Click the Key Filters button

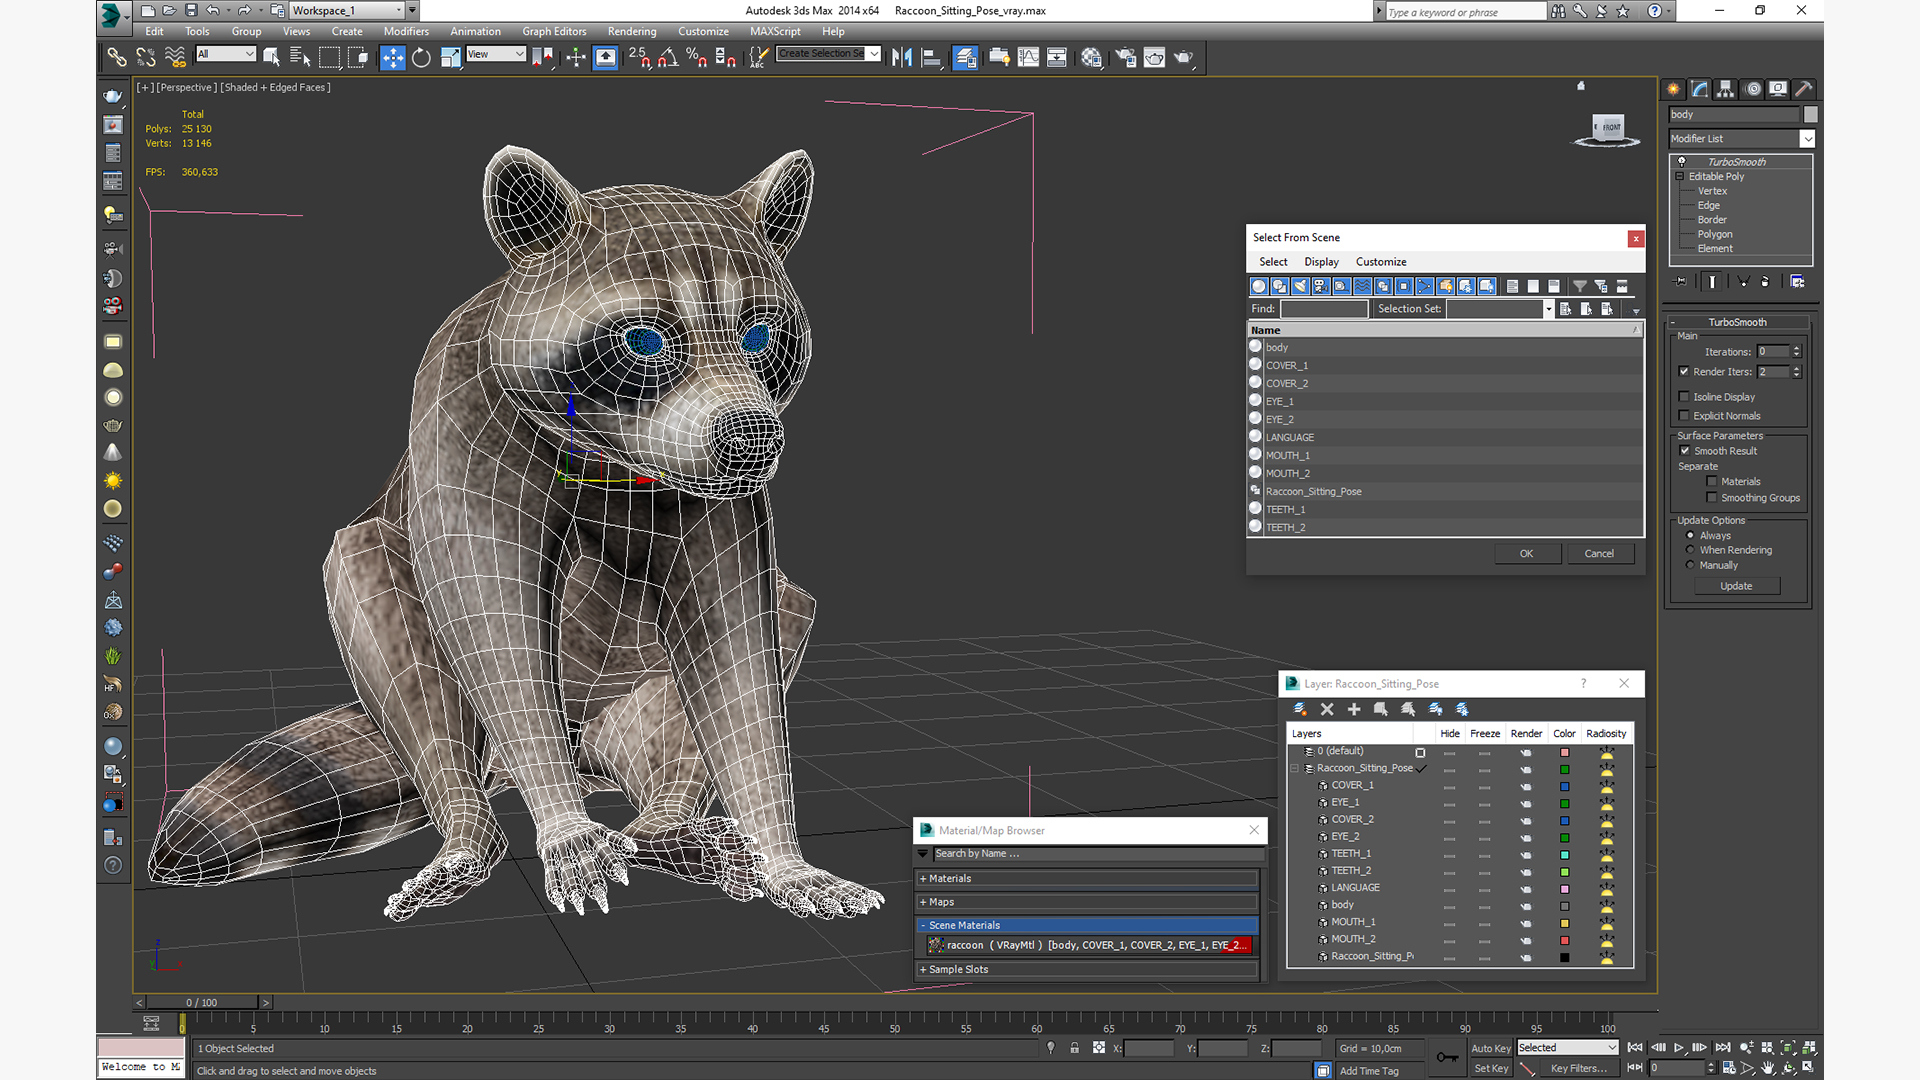click(x=1579, y=1069)
